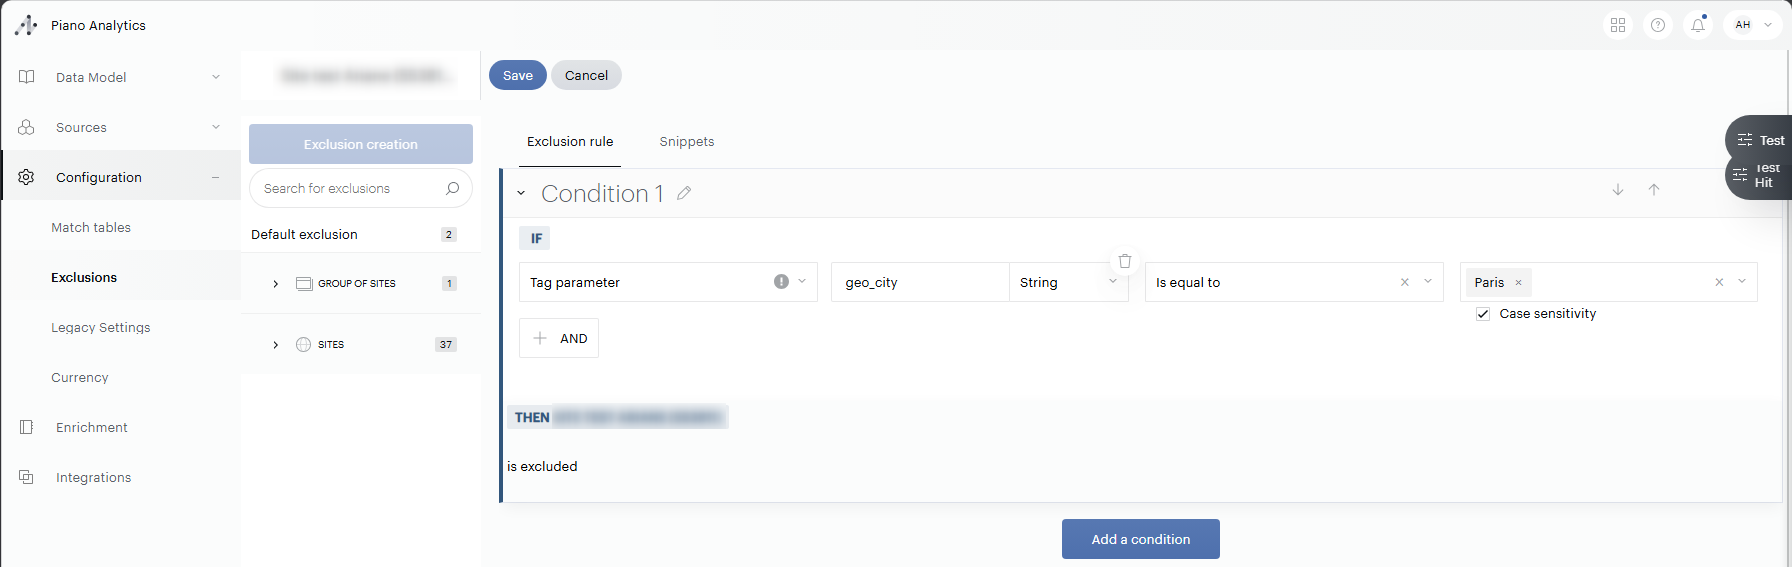This screenshot has height=567, width=1792.
Task: Expand the GROUP OF SITES tree node
Action: (276, 284)
